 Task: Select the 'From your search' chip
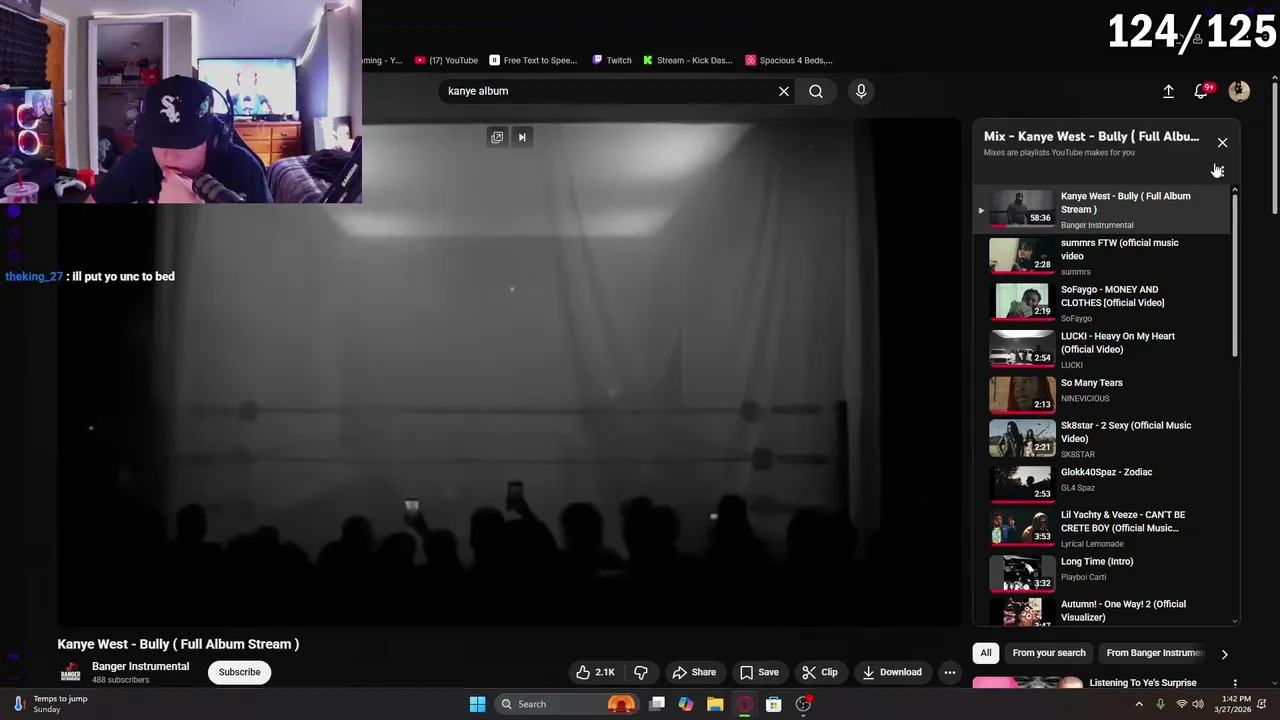click(1049, 653)
